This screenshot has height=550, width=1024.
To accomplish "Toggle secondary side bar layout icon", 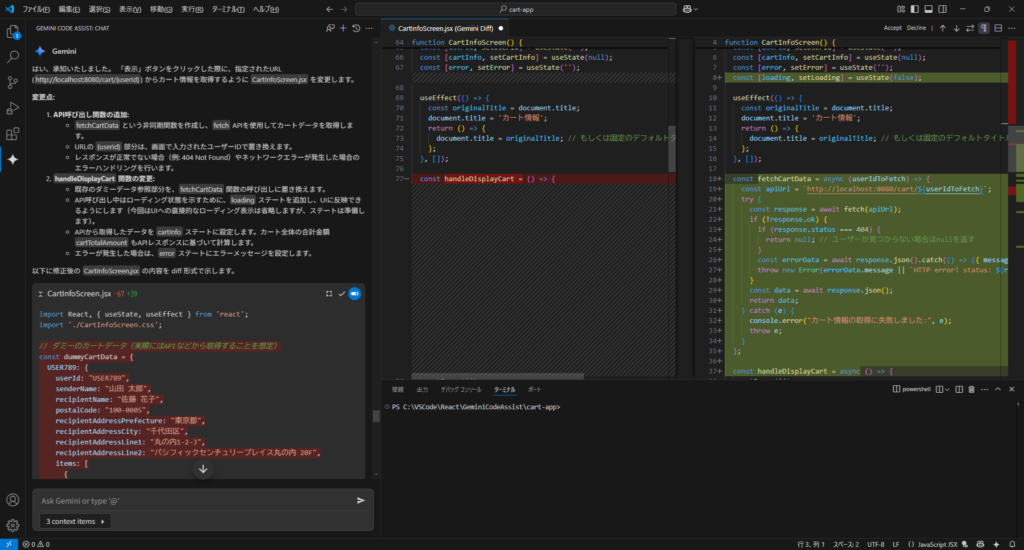I will [942, 9].
